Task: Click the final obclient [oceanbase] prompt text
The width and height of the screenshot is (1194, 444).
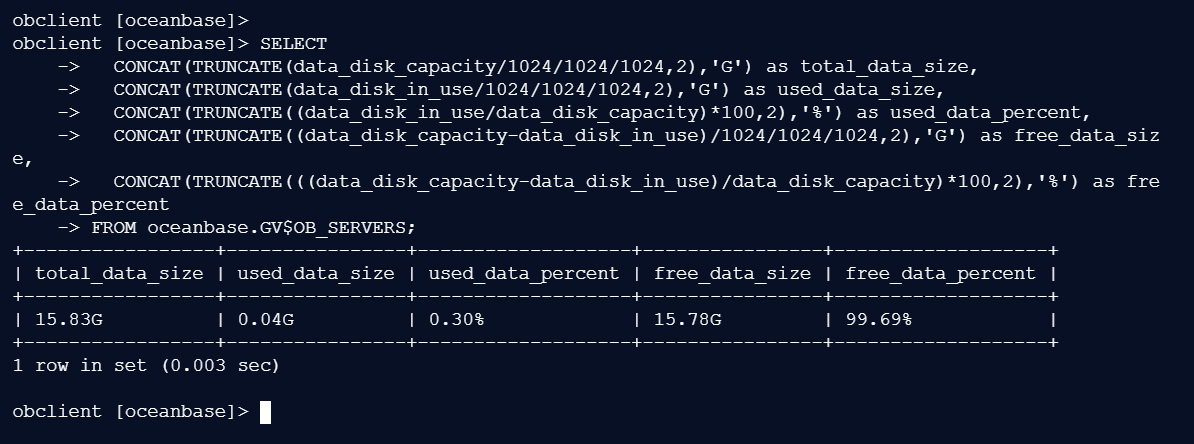Action: click(130, 412)
